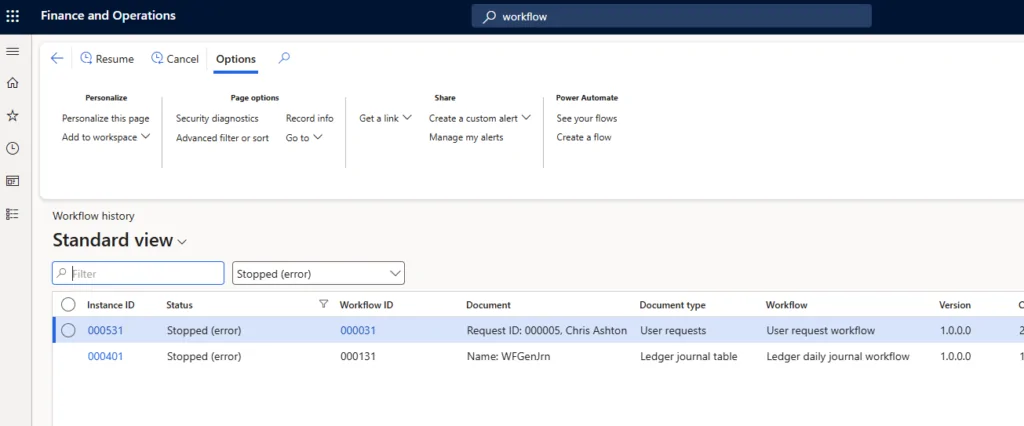Expand Add to workspace dropdown
The width and height of the screenshot is (1024, 426).
(x=106, y=137)
